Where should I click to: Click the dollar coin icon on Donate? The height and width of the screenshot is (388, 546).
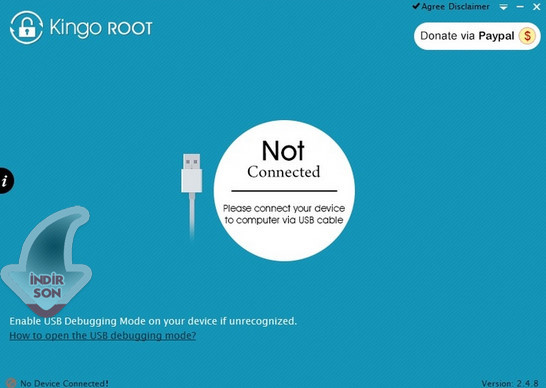click(527, 36)
